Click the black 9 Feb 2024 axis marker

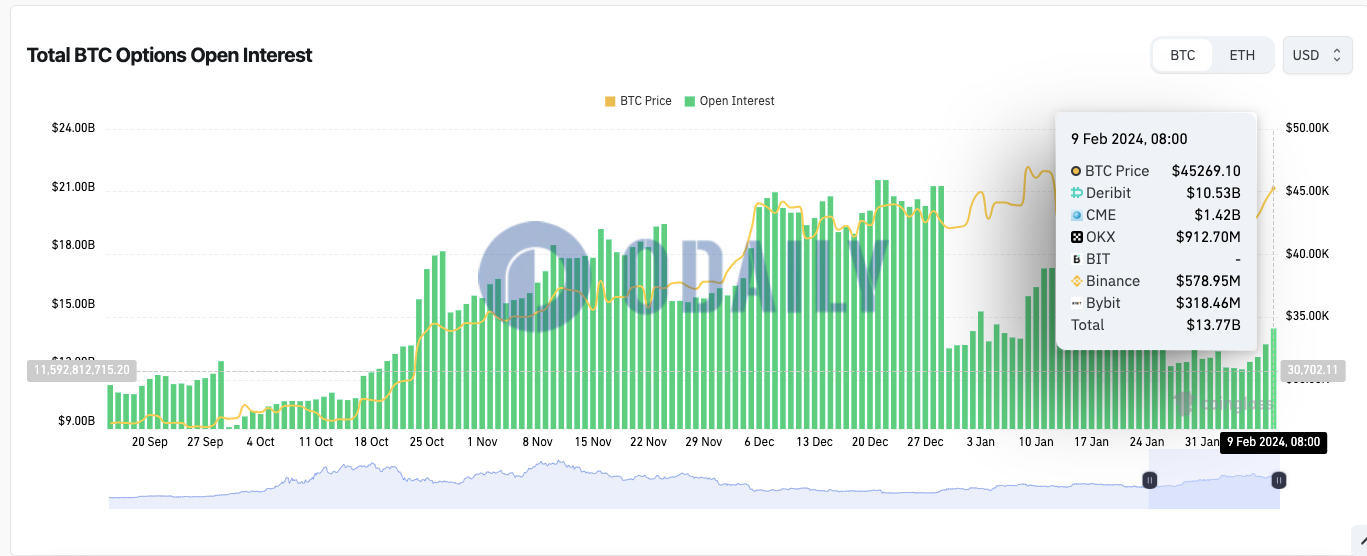coord(1273,442)
